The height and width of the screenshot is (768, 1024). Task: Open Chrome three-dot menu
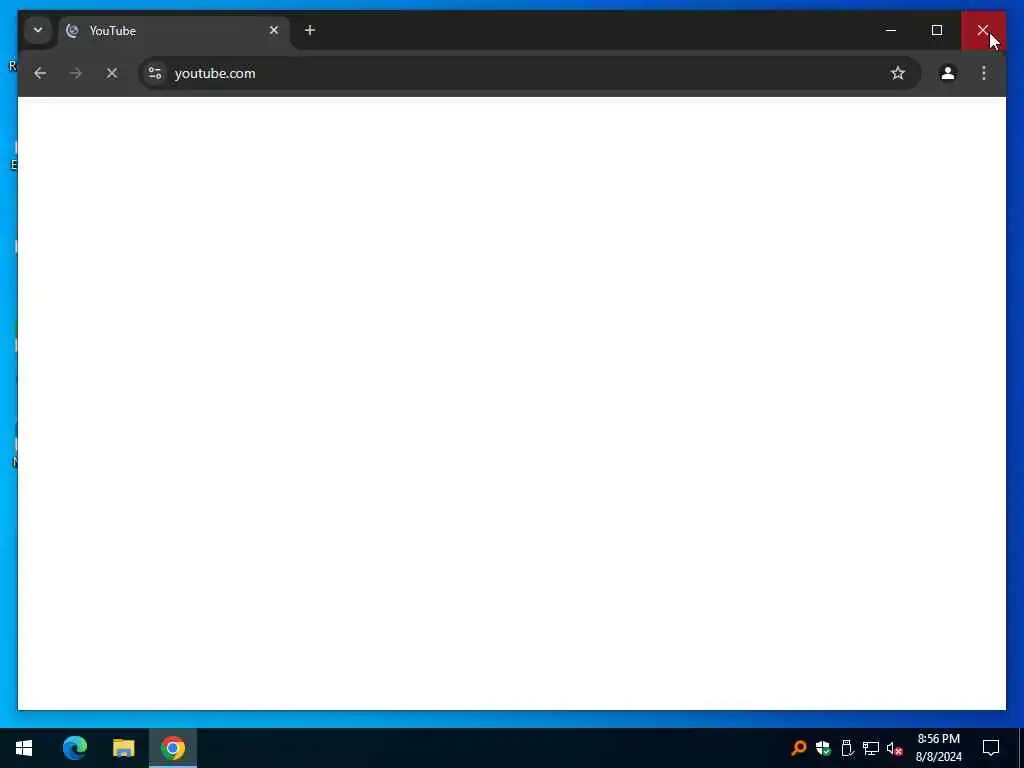point(984,73)
